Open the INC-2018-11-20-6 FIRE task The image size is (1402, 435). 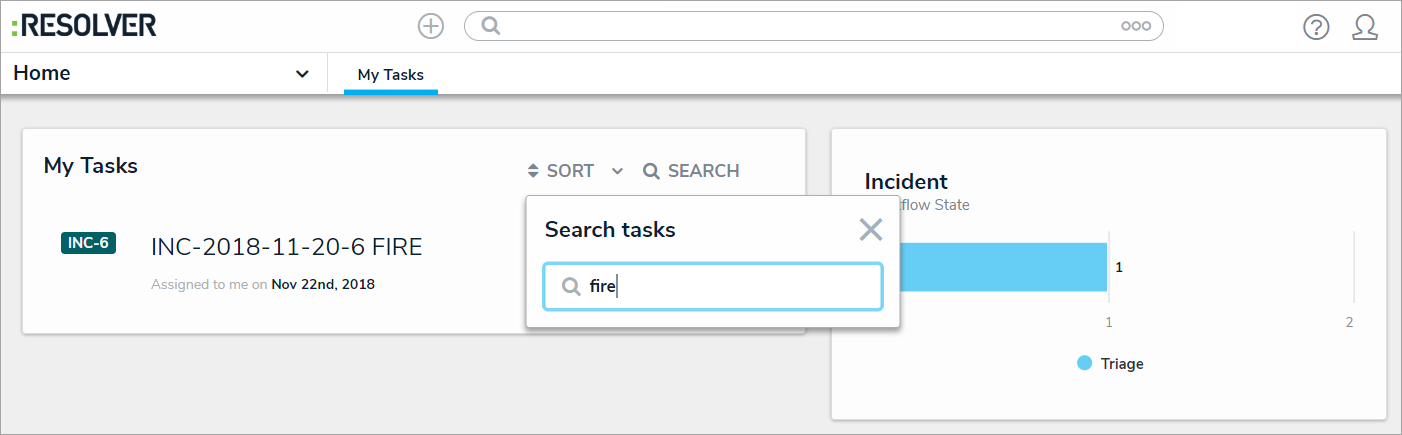point(286,247)
